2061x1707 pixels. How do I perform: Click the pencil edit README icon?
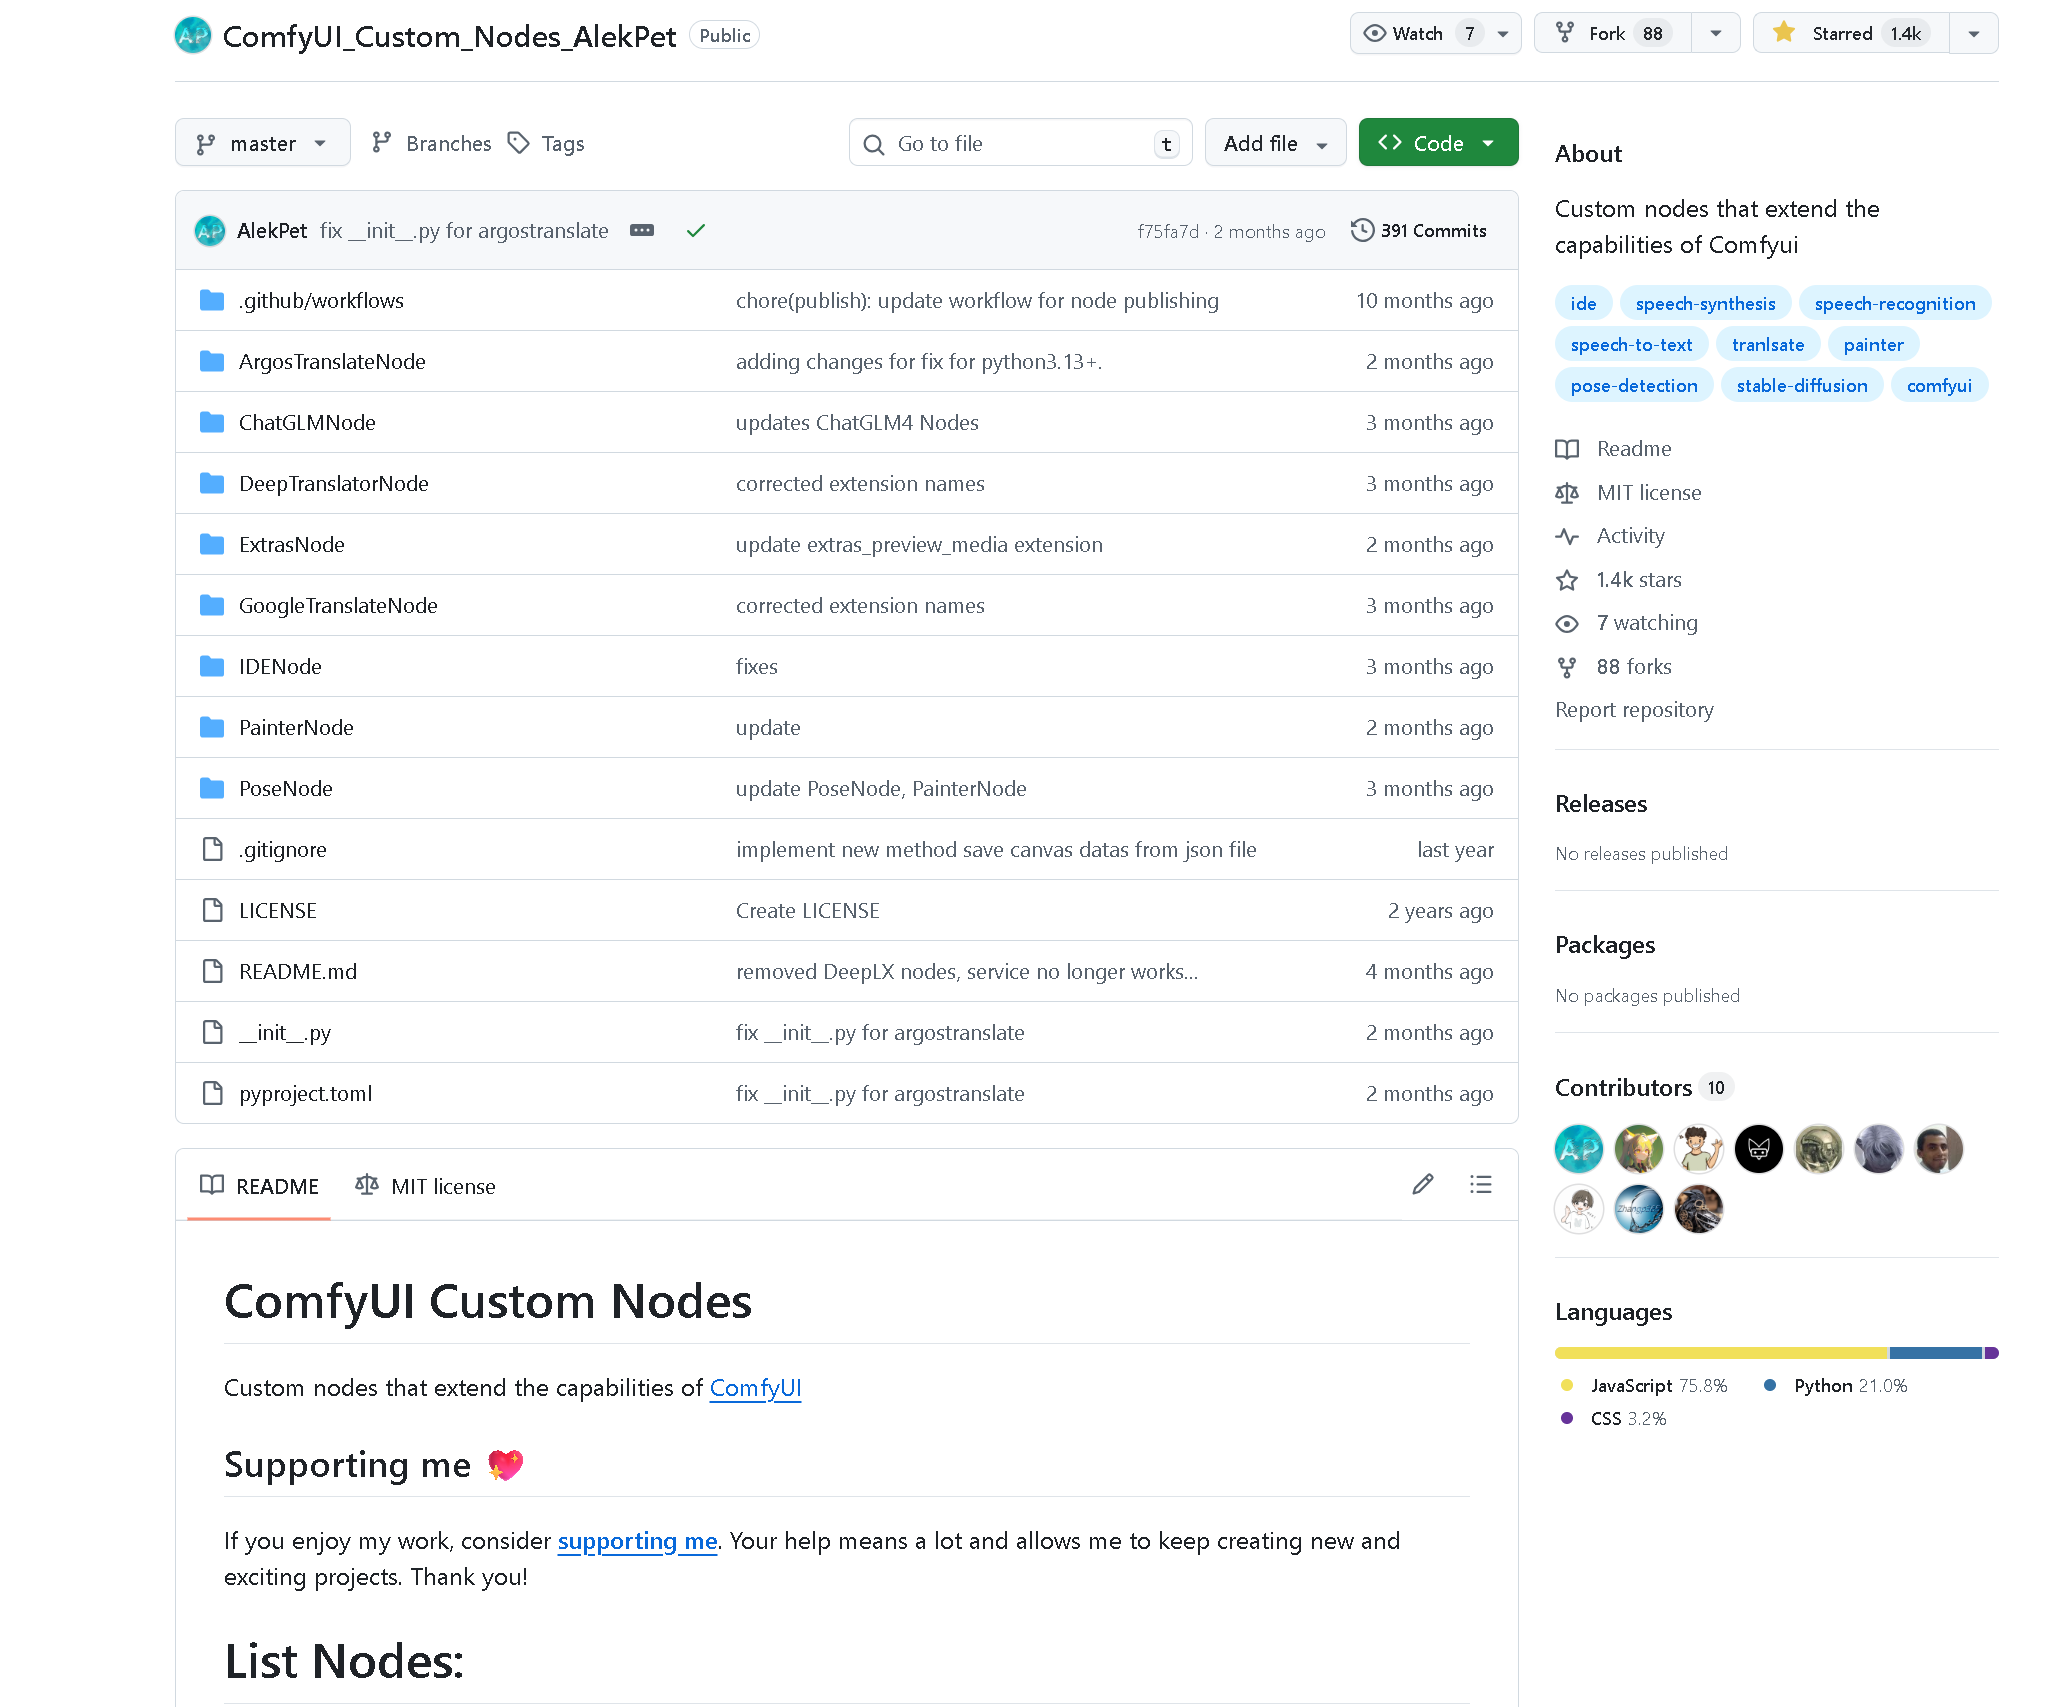coord(1422,1185)
